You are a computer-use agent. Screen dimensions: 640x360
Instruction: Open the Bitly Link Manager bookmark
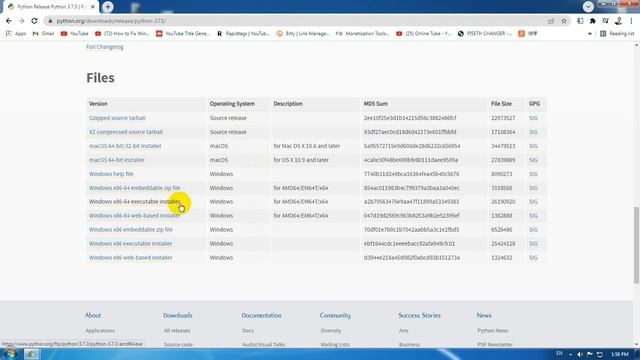[303, 33]
